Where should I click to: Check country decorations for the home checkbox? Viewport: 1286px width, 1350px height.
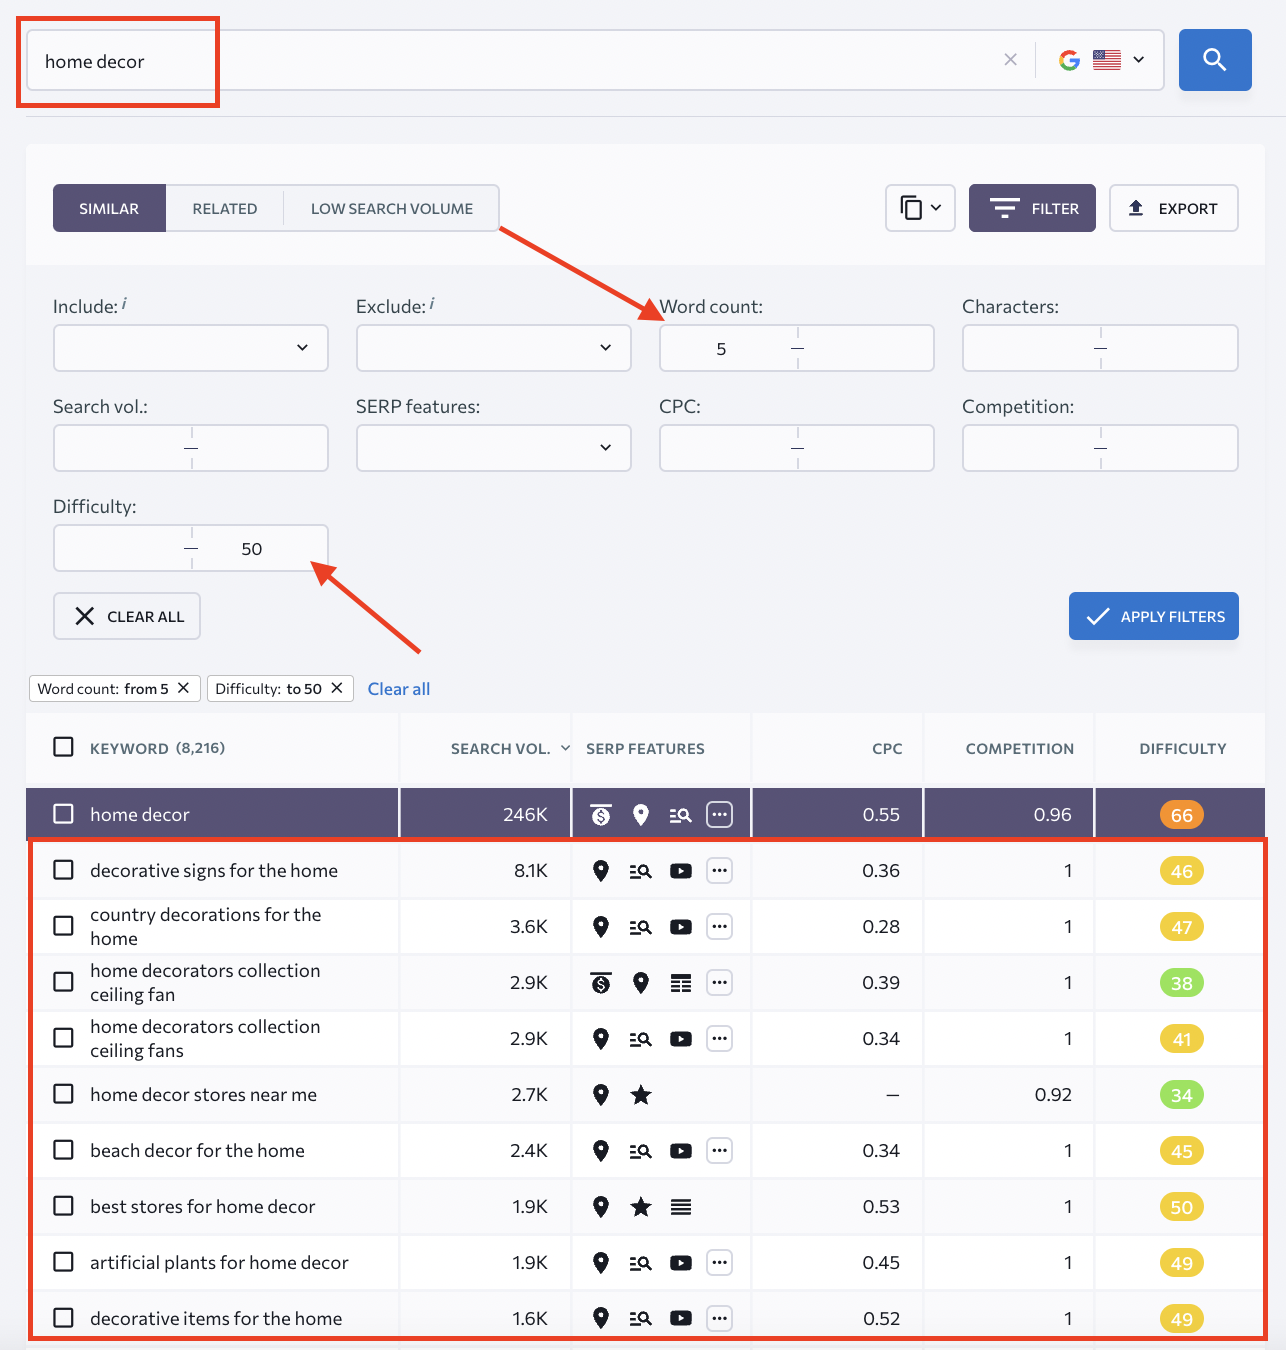point(63,926)
